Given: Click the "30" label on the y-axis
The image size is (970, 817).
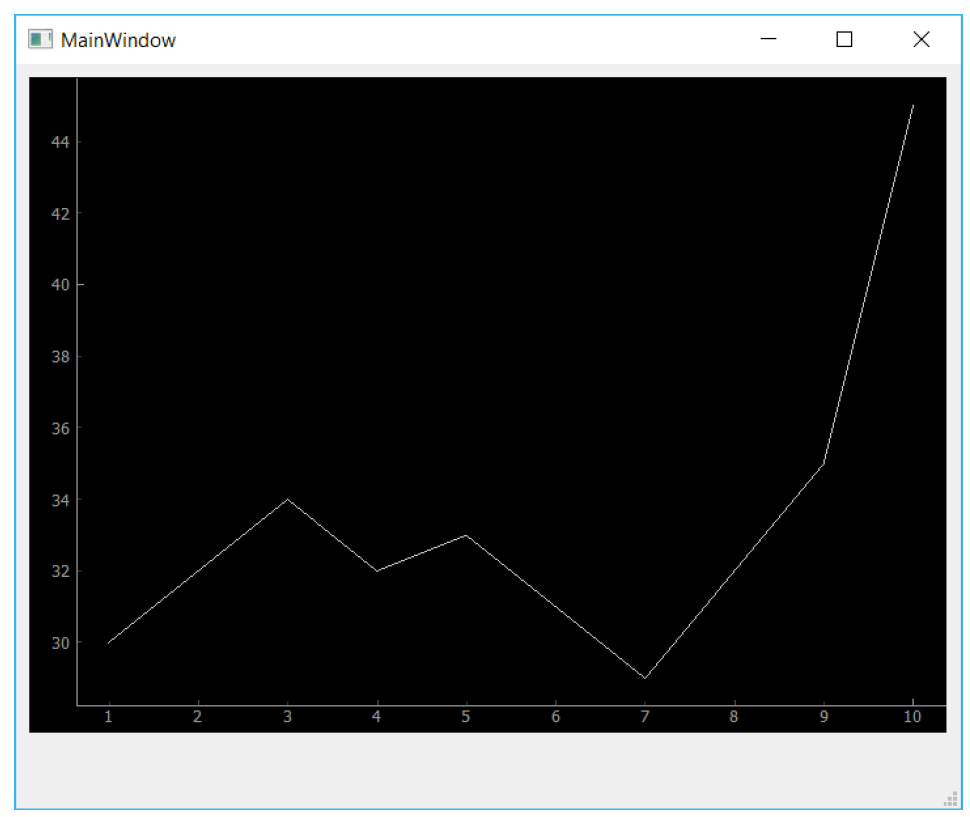Looking at the screenshot, I should coord(59,643).
